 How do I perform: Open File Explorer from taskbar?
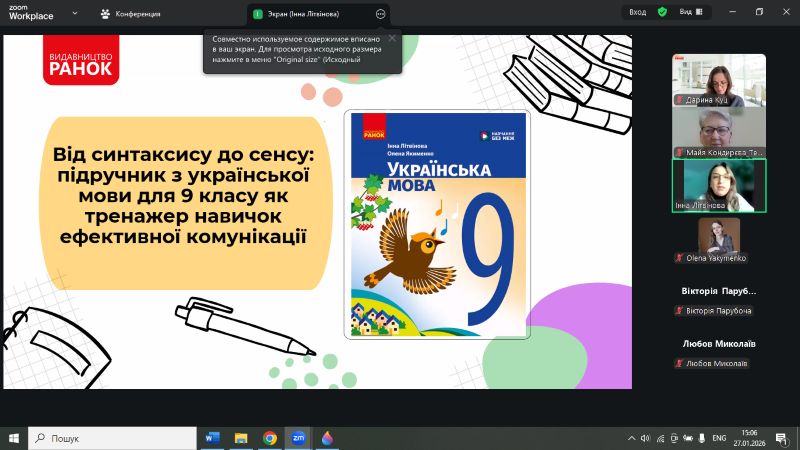[x=241, y=438]
